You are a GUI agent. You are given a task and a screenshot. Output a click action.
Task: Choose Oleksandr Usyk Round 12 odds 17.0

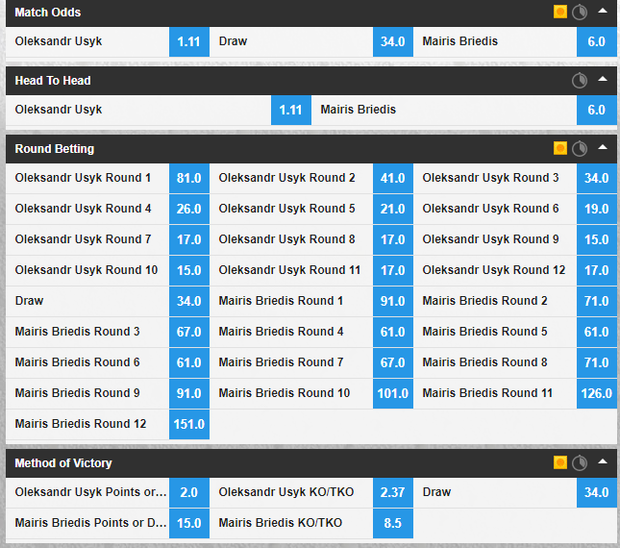[x=596, y=270]
